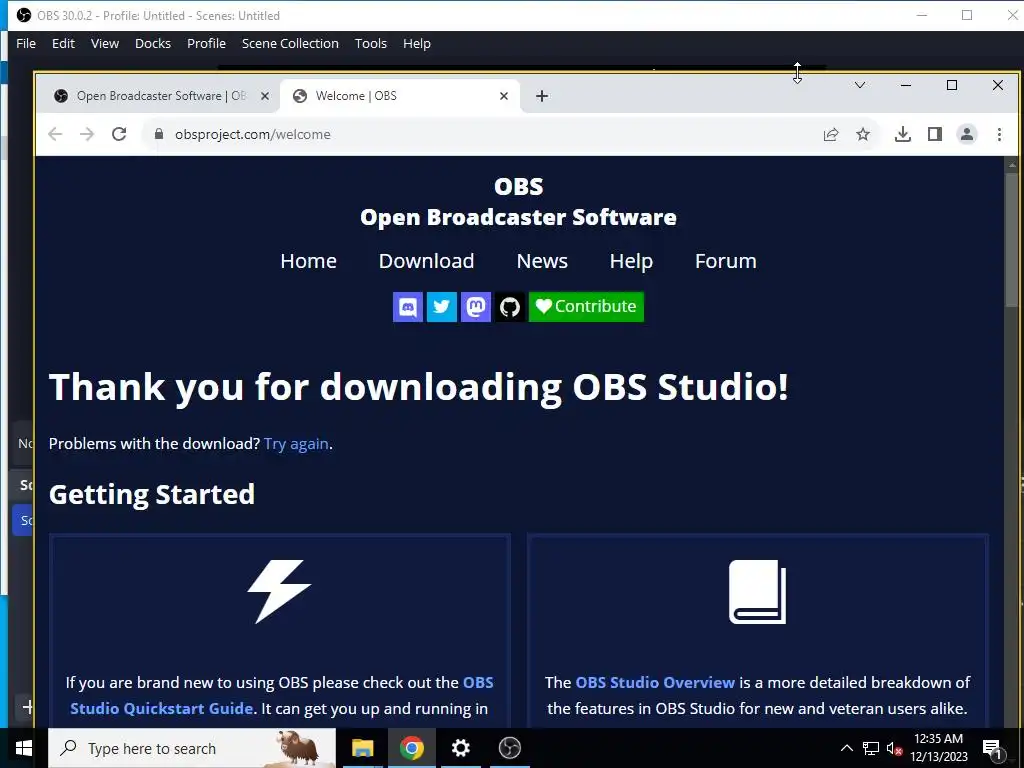
Task: Open the Mastodon icon link
Action: tap(475, 306)
